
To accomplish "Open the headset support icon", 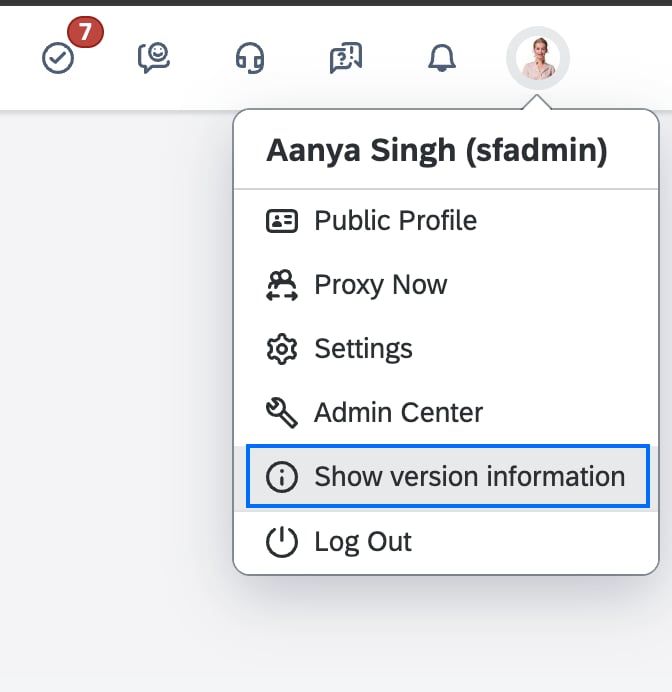I will click(250, 58).
